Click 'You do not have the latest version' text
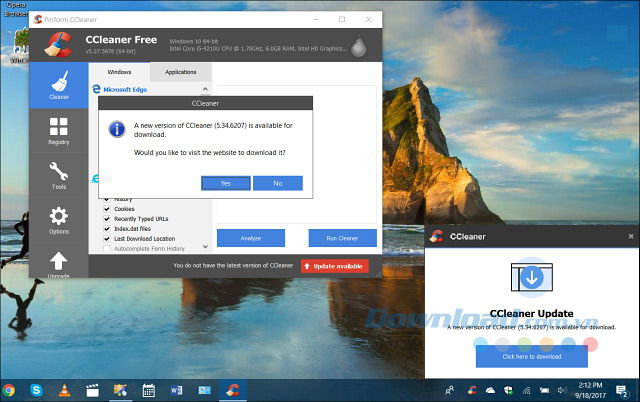This screenshot has height=402, width=640. (233, 265)
